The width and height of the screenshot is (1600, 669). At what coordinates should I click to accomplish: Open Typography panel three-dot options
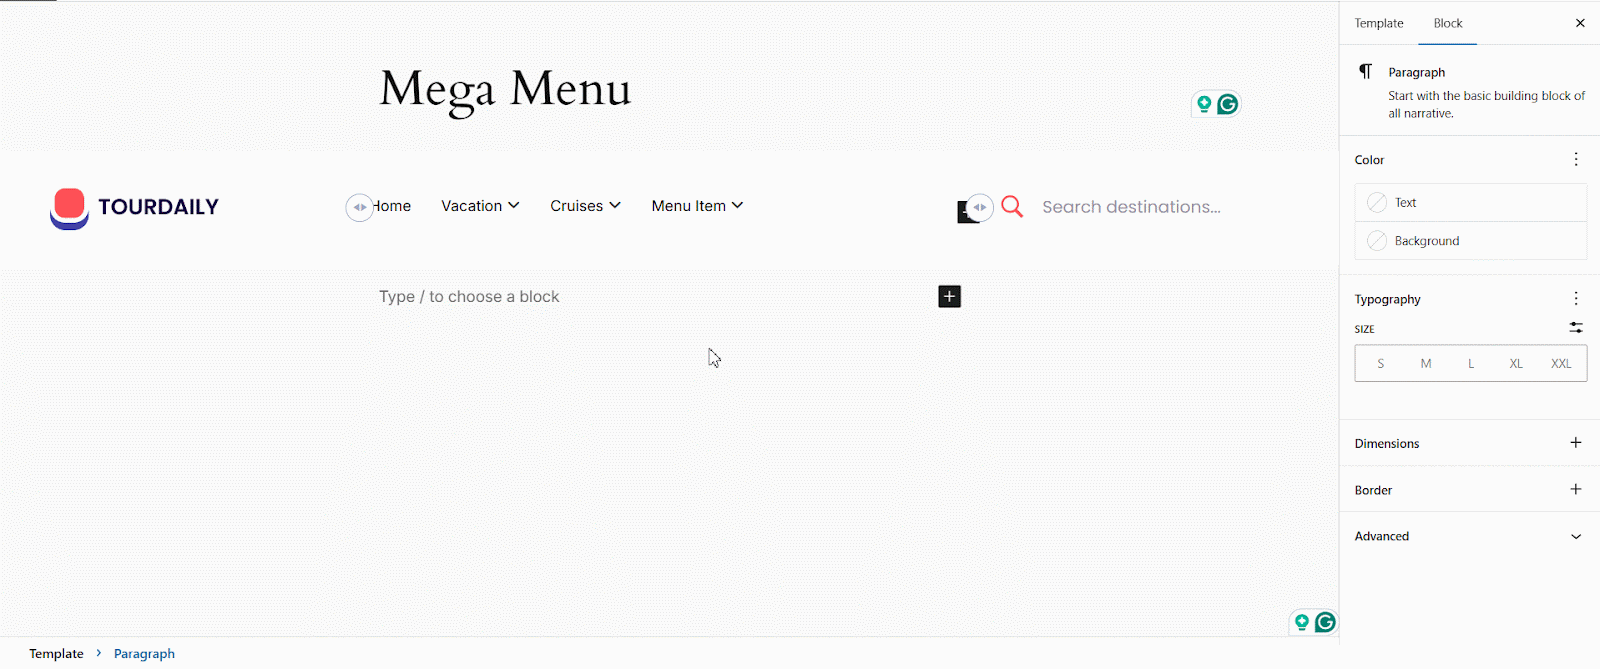[1576, 298]
